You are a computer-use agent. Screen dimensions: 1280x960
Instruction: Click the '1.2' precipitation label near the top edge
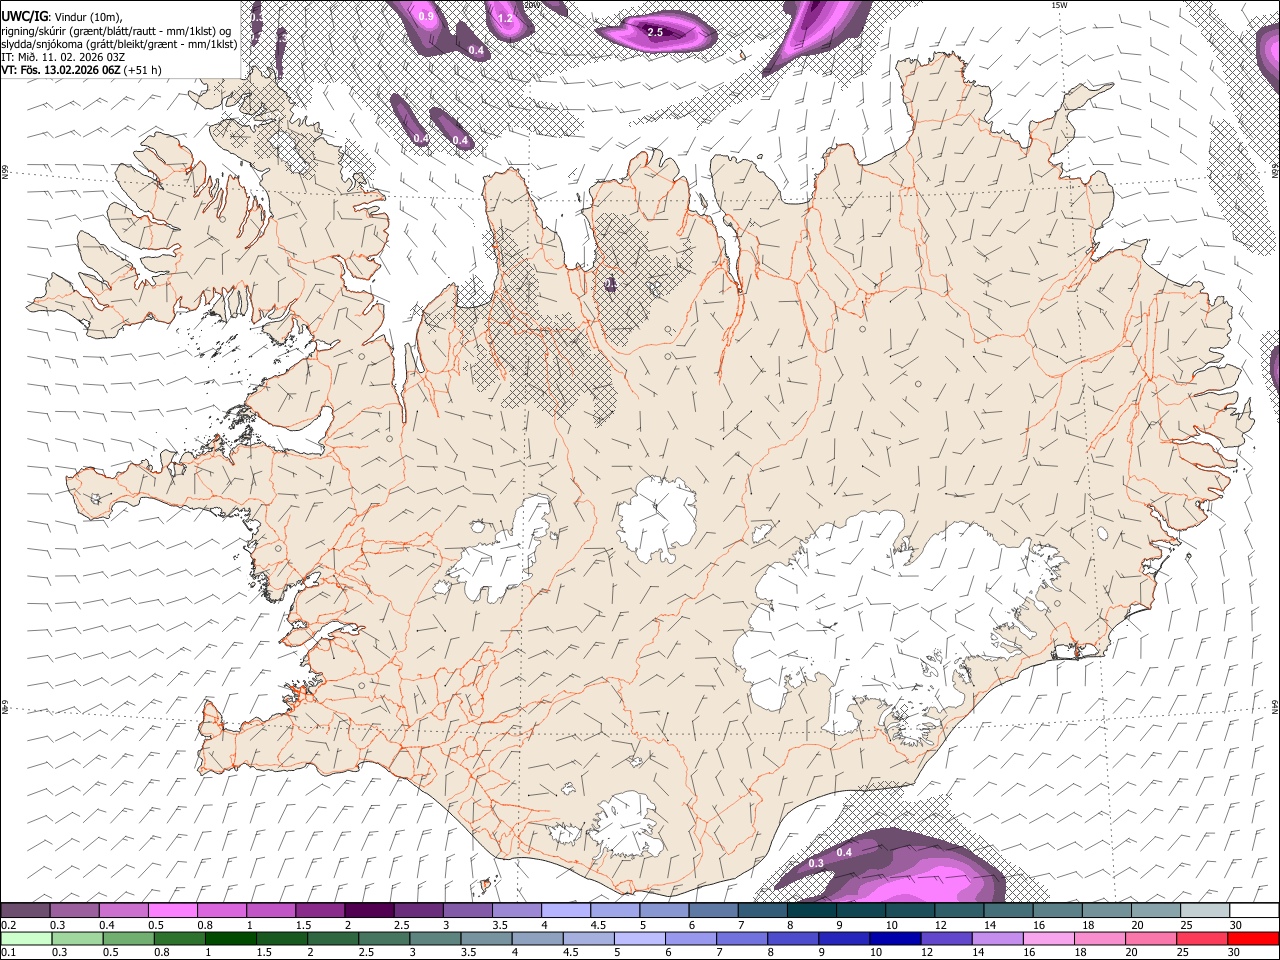[x=505, y=18]
